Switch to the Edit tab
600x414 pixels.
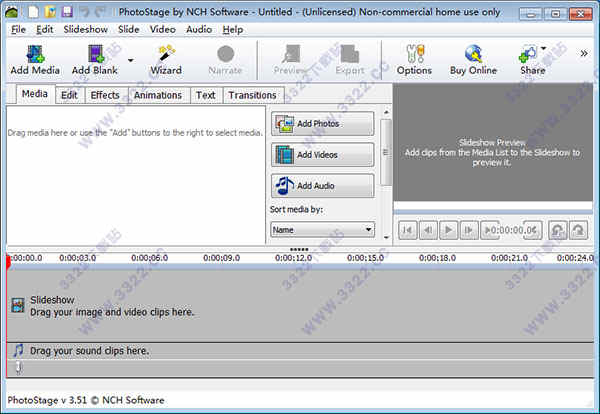69,95
